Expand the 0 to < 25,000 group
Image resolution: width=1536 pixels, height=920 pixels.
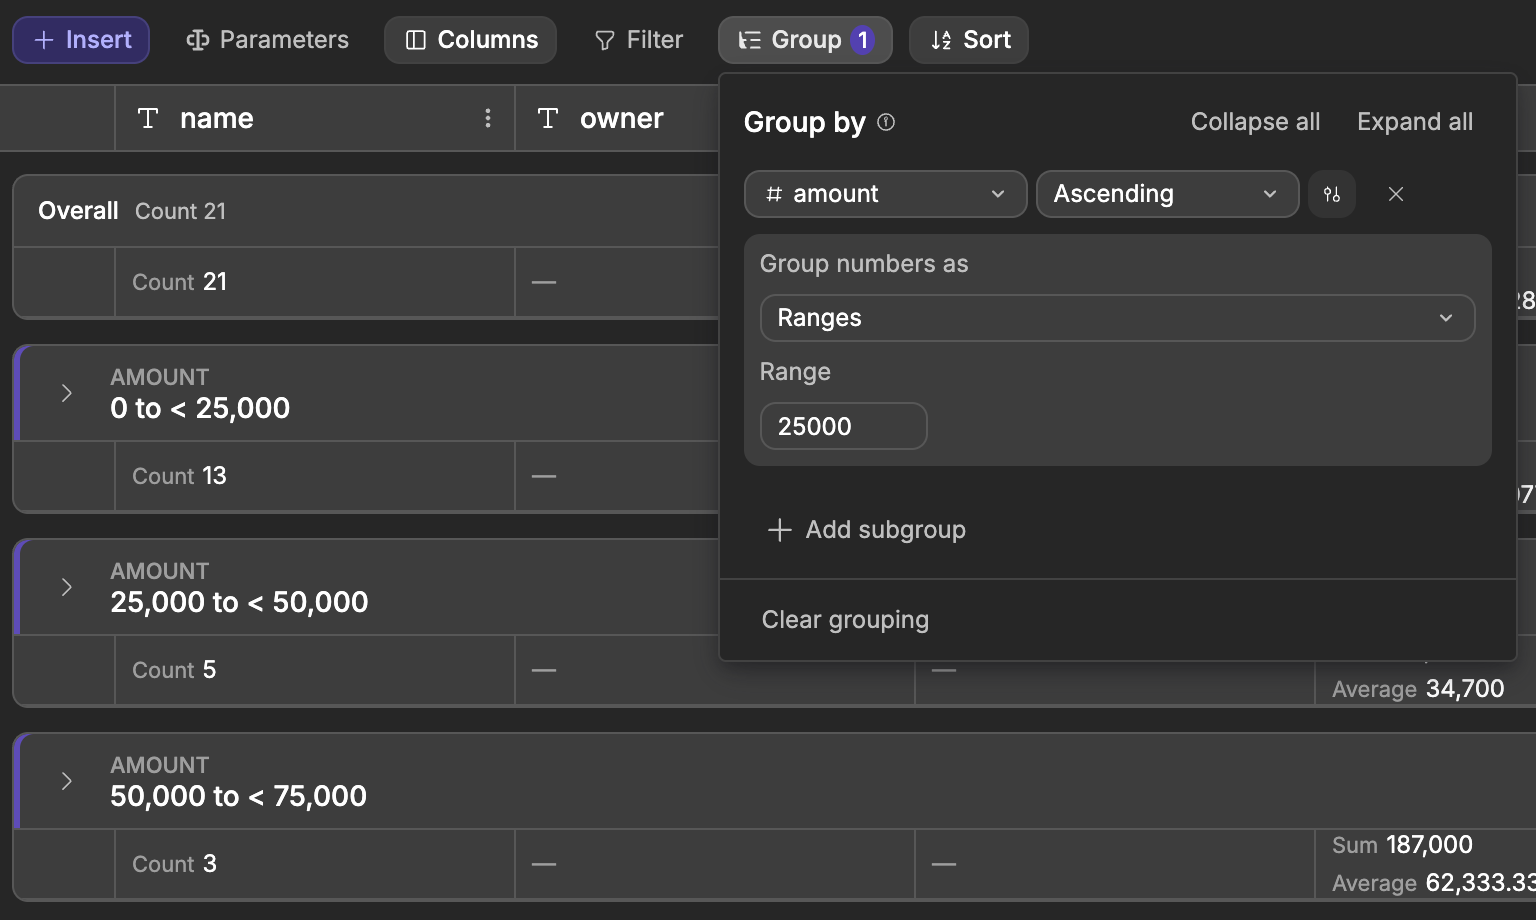(x=66, y=393)
